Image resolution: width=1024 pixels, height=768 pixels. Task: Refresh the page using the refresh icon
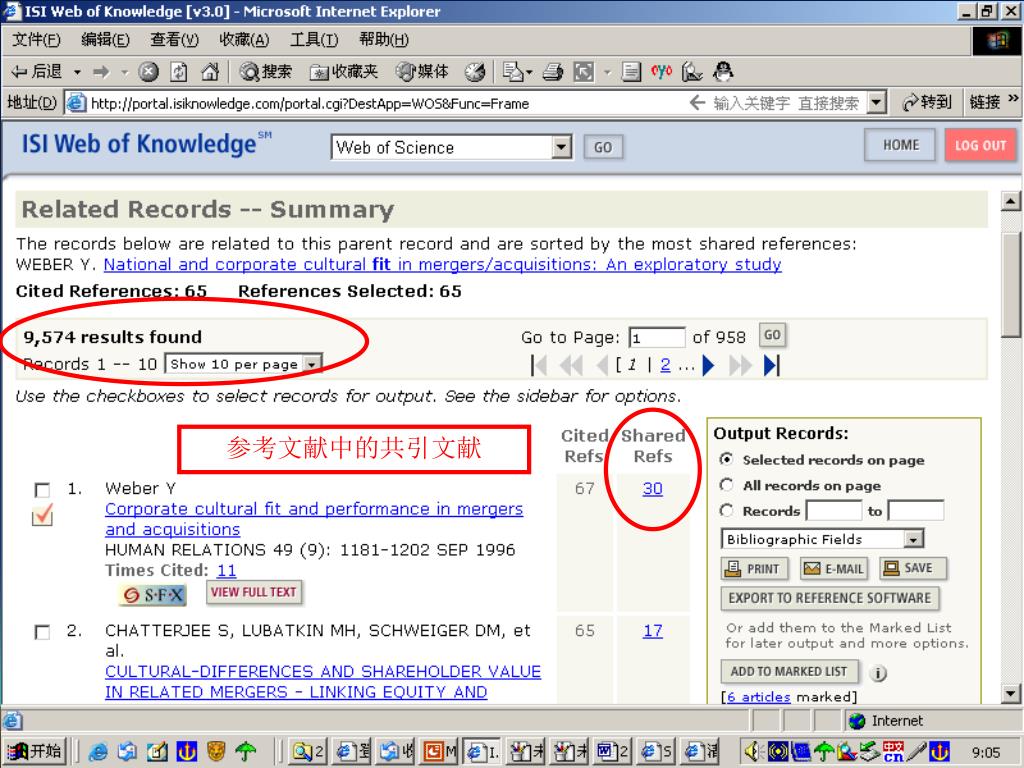[x=179, y=72]
